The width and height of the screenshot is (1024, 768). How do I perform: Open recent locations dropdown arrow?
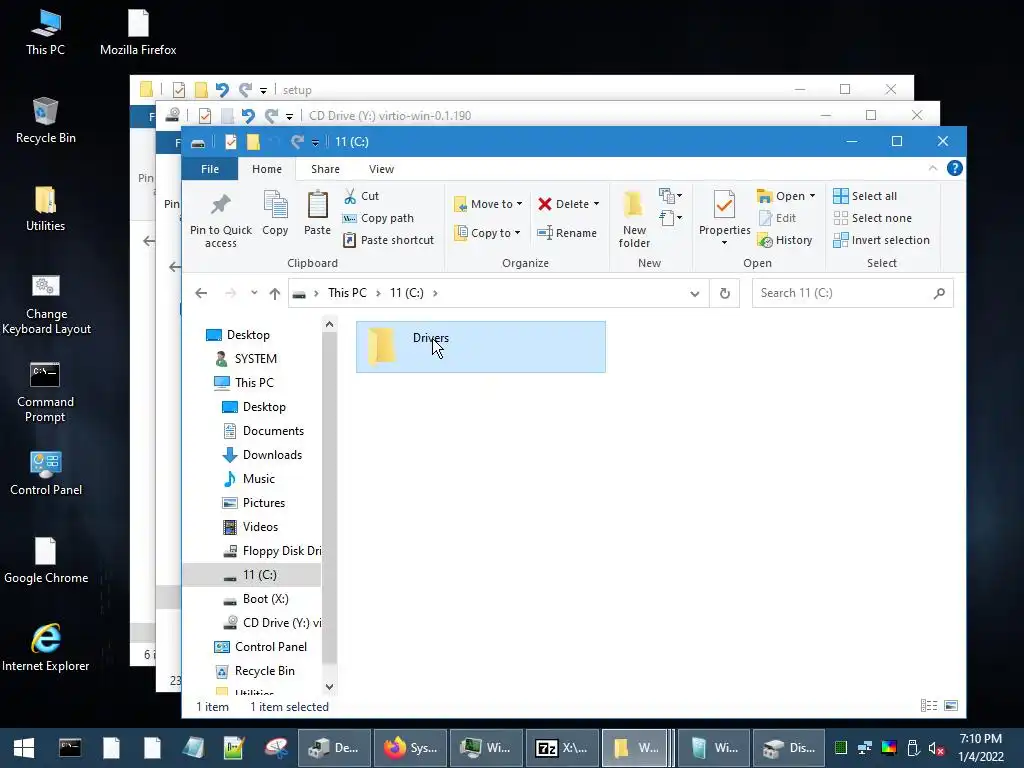[253, 293]
